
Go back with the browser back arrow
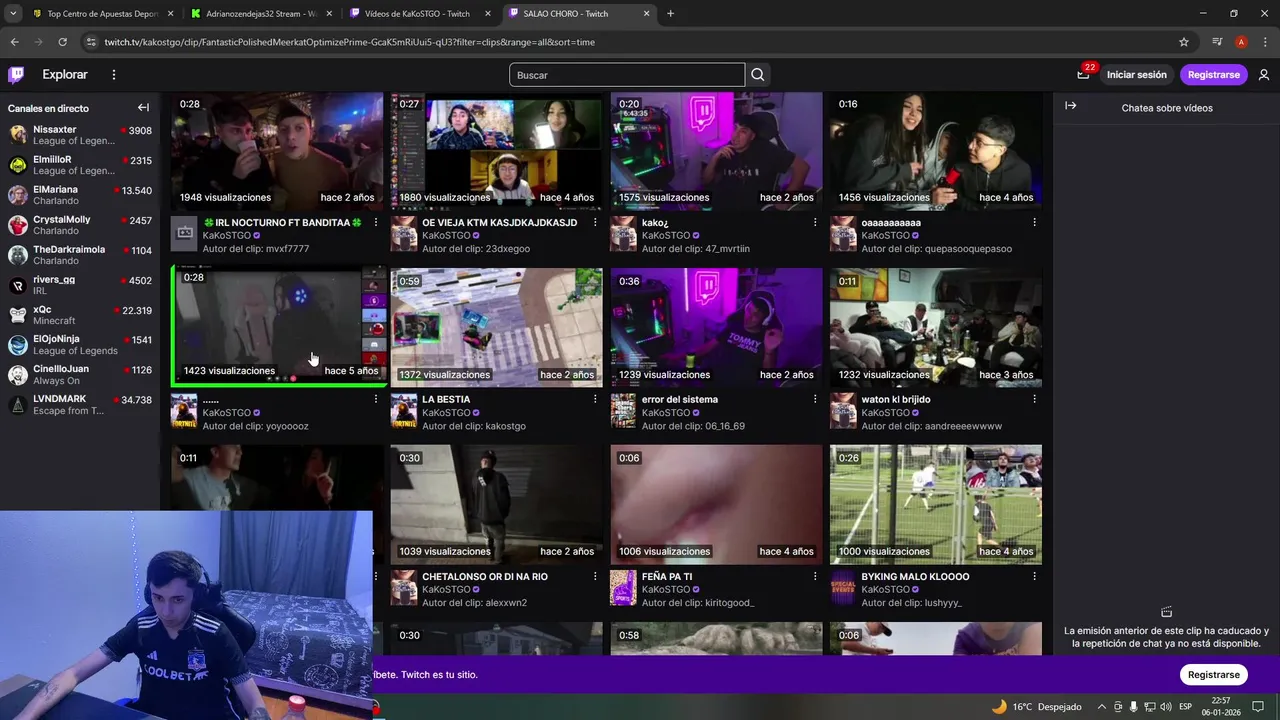click(14, 42)
